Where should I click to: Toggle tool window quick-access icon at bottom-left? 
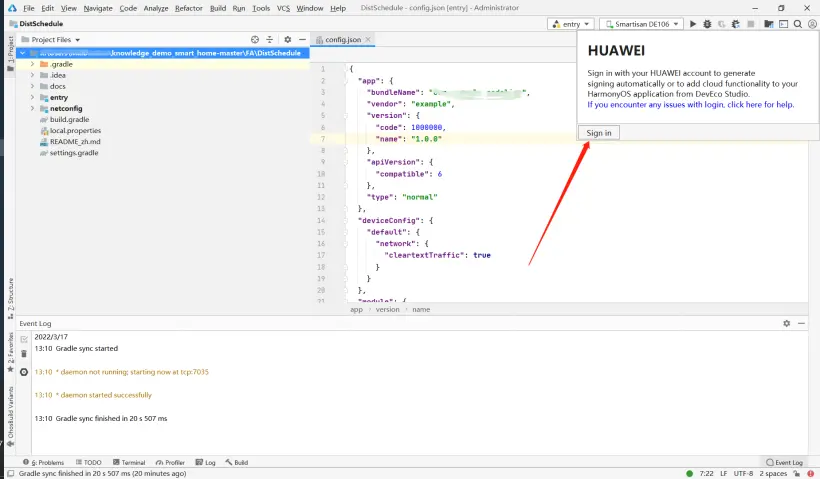coord(10,473)
